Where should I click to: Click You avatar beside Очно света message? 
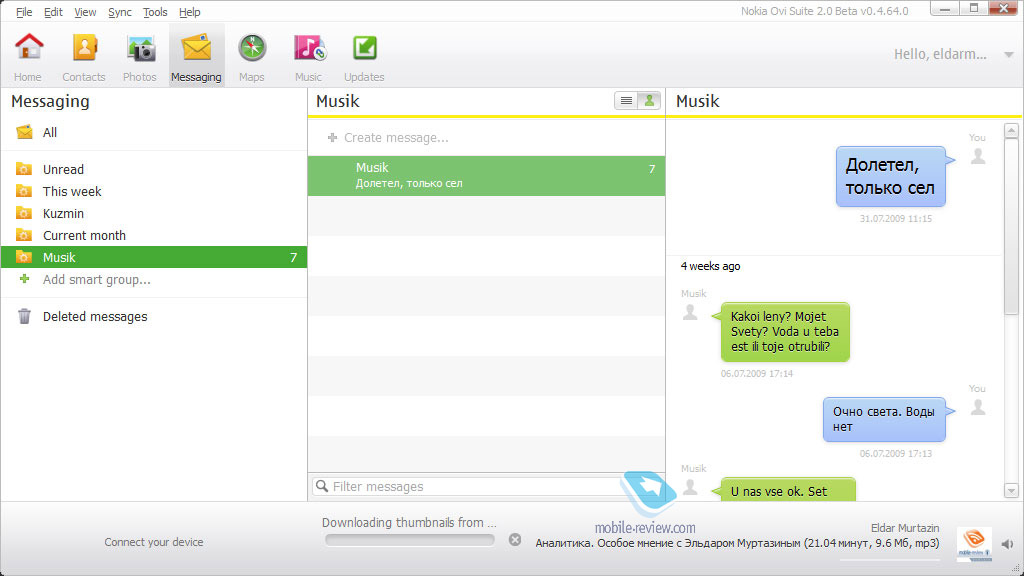click(978, 407)
